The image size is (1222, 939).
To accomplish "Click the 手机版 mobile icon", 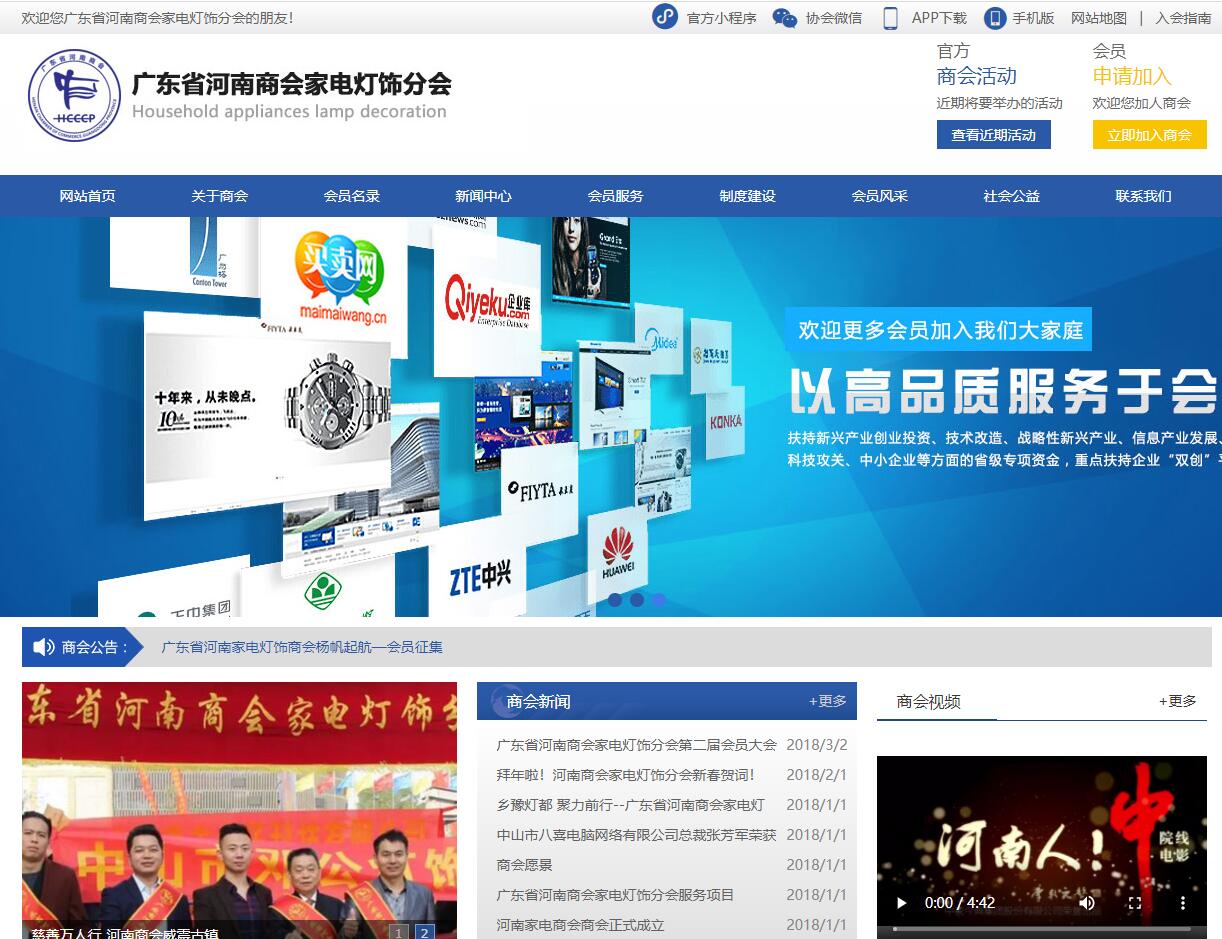I will click(x=994, y=18).
